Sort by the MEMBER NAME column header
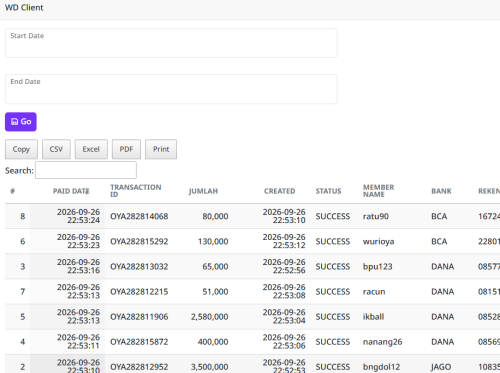This screenshot has width=500, height=373. (x=379, y=191)
